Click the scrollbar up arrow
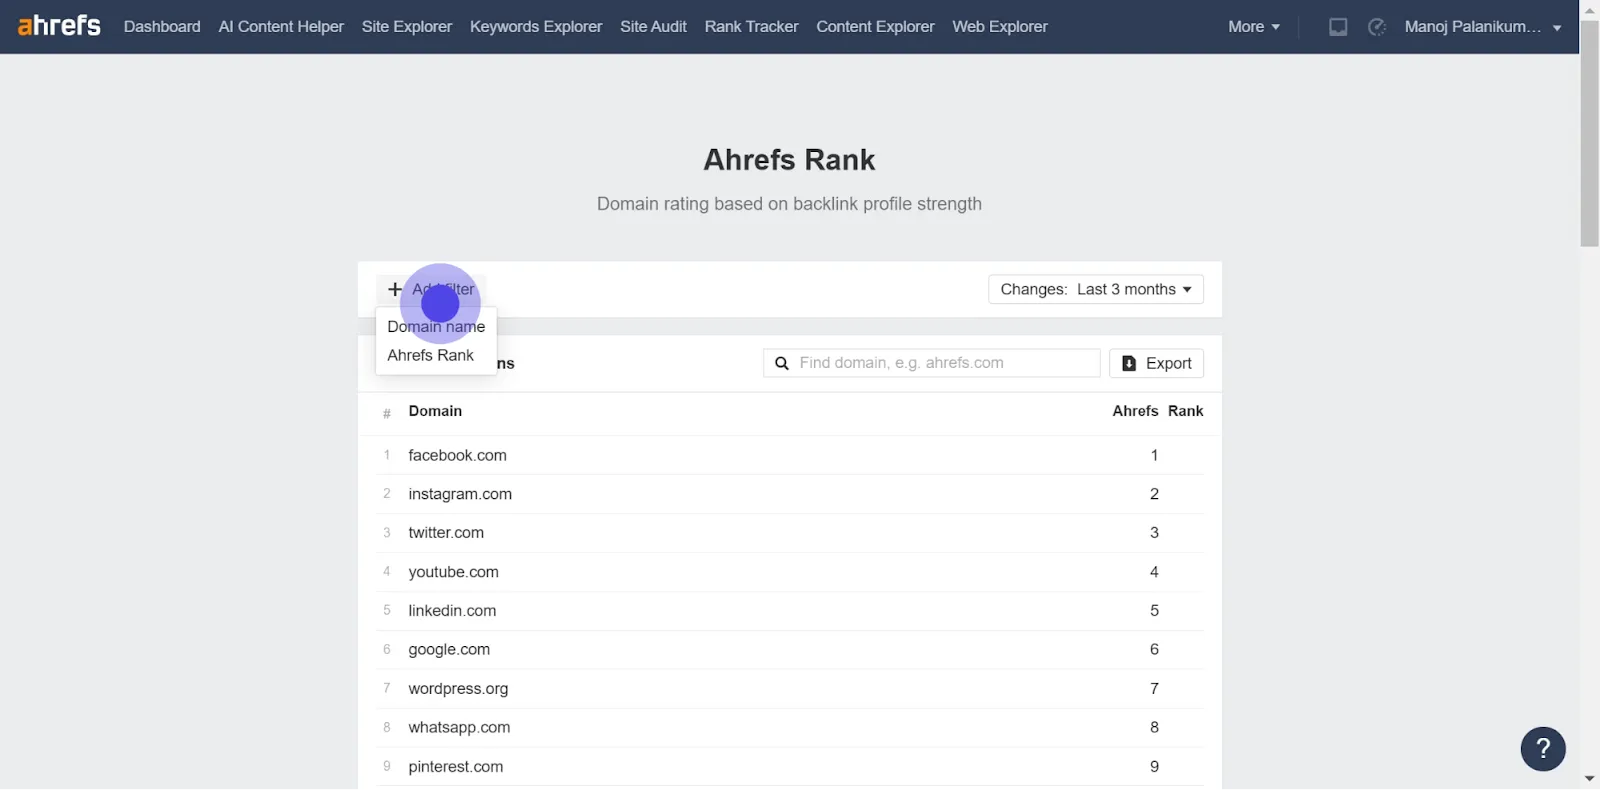1600x790 pixels. tap(1590, 9)
